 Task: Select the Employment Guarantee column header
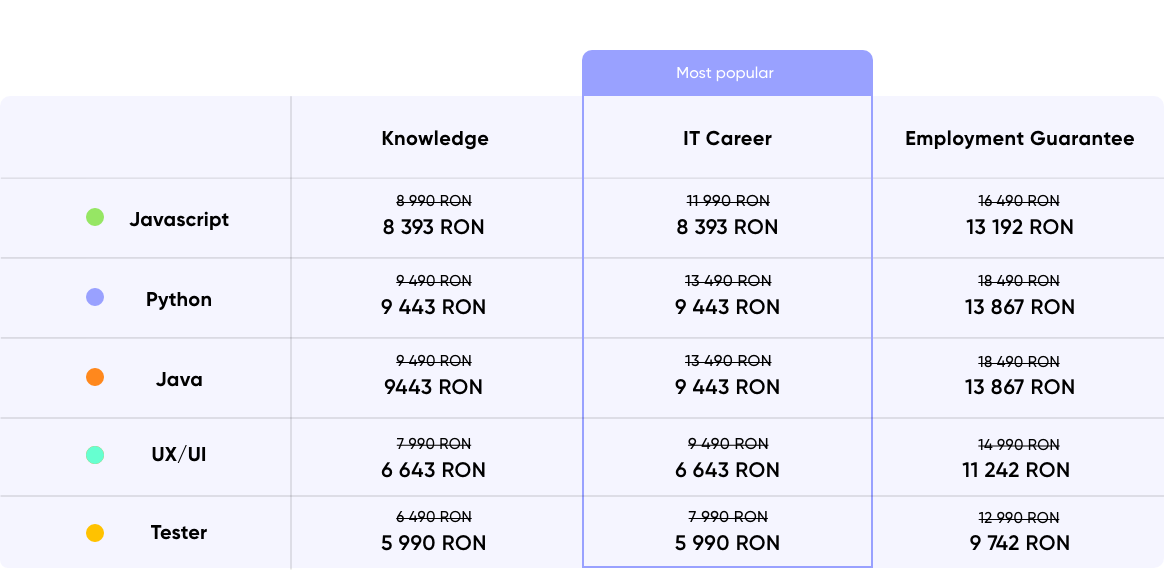pyautogui.click(x=1019, y=138)
